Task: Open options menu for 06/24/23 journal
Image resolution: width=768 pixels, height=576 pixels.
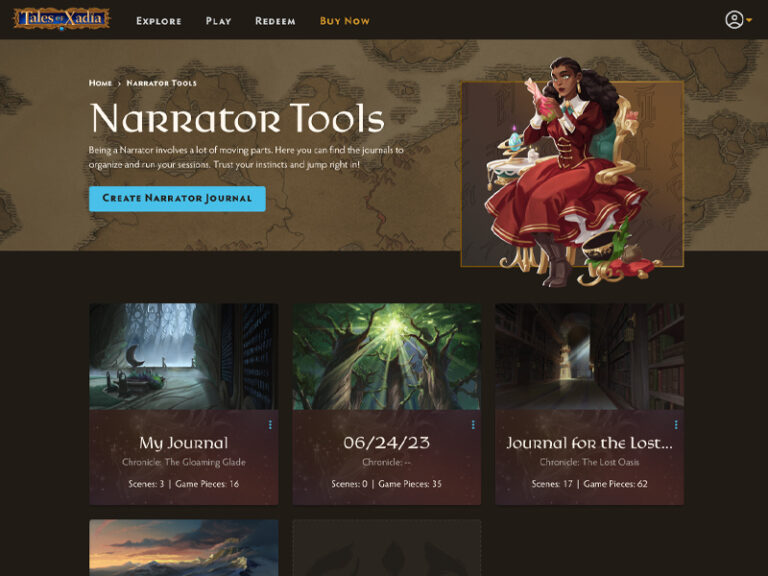Action: [473, 425]
